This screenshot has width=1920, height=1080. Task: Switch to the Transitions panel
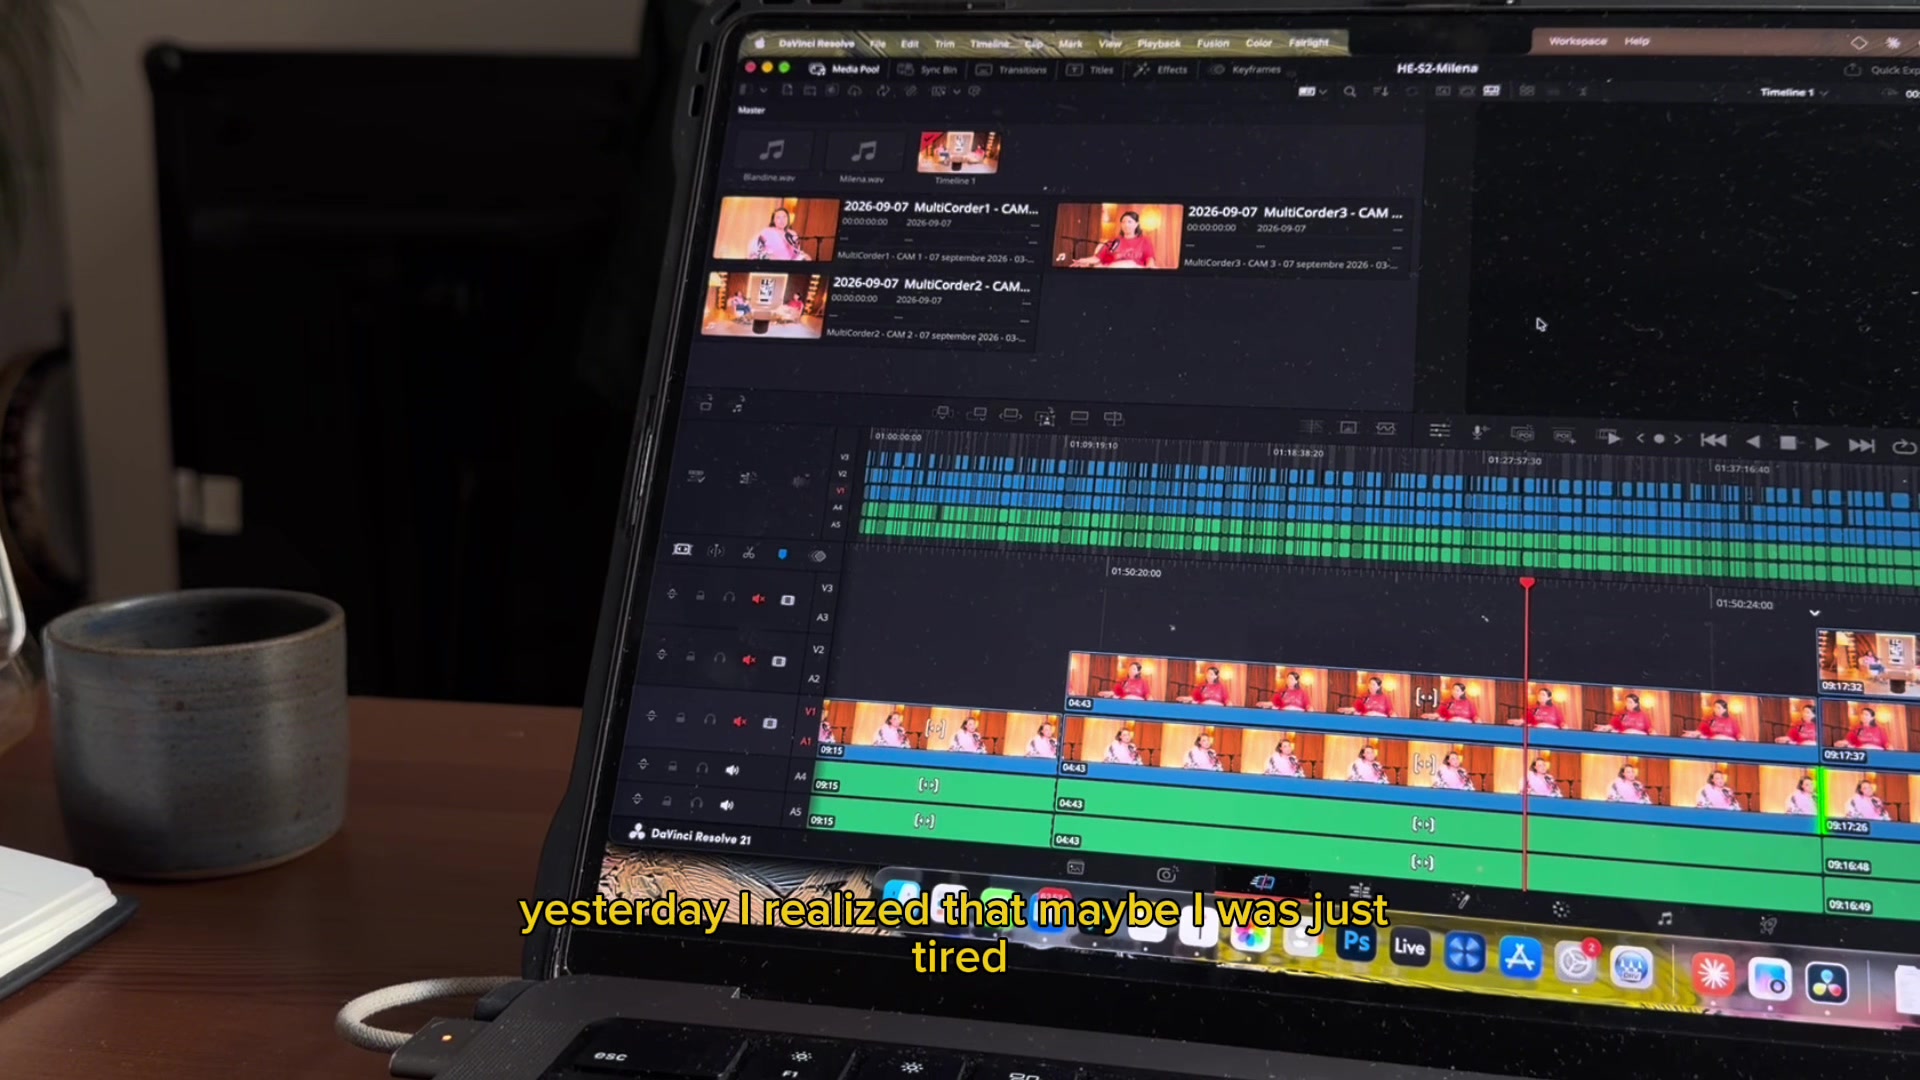pyautogui.click(x=1011, y=70)
